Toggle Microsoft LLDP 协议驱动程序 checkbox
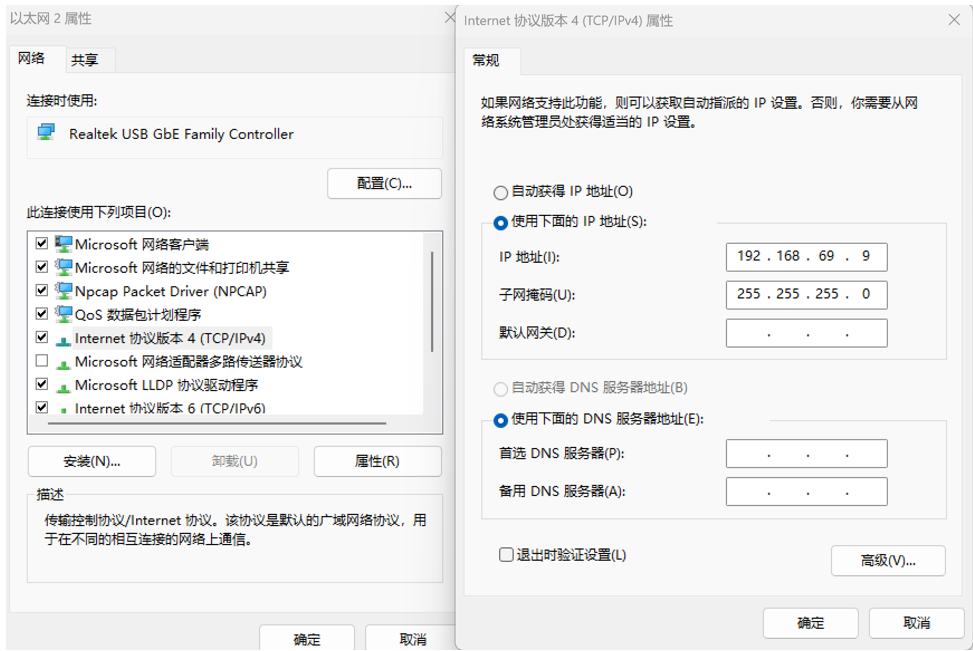 pos(42,384)
